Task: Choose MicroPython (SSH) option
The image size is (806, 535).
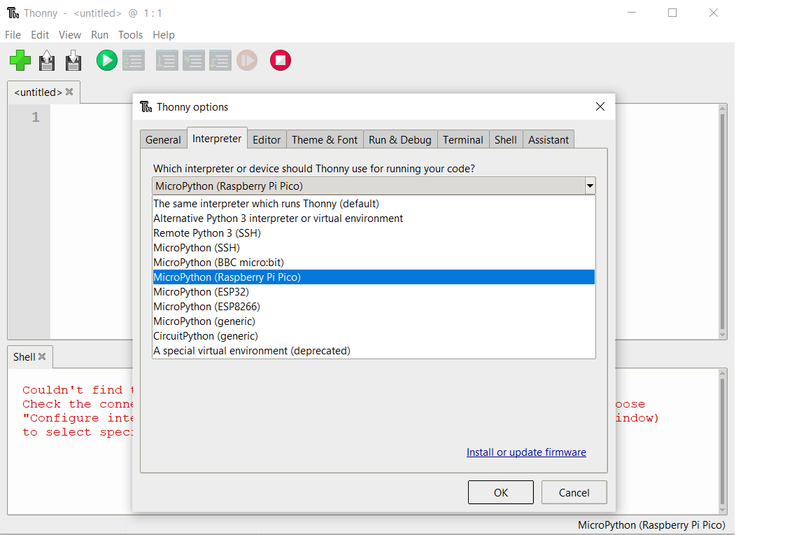Action: [374, 248]
